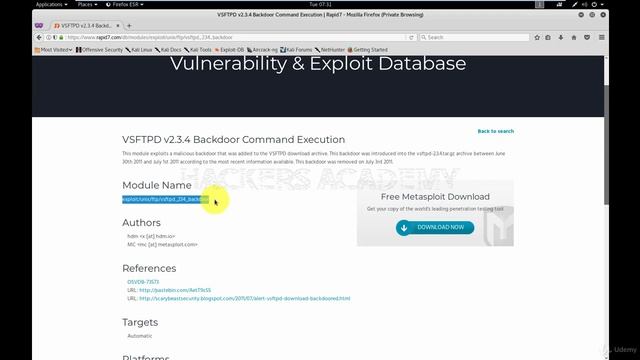Screen dimensions: 640x360
Task: Click author MC <mc [at] metasploit.com>
Action: coord(162,244)
